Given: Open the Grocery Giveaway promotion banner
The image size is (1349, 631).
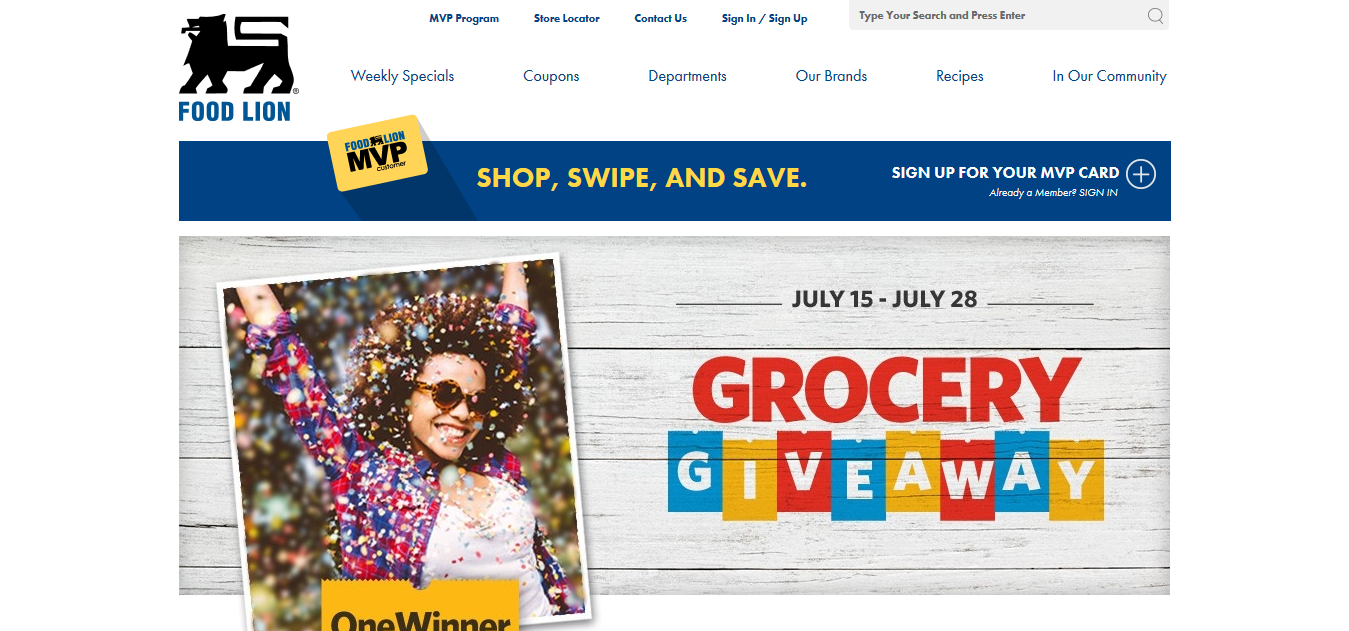Looking at the screenshot, I should pyautogui.click(x=674, y=416).
